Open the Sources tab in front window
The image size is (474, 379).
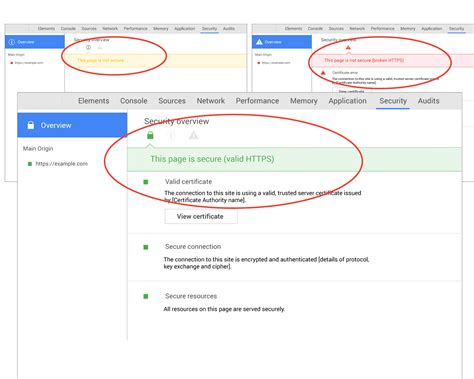(172, 101)
